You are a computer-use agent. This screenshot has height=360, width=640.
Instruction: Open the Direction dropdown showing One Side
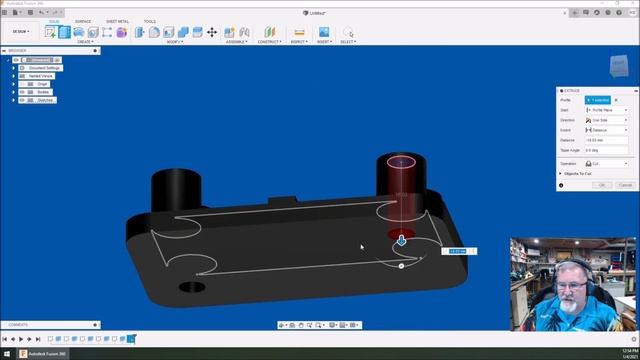click(x=607, y=120)
